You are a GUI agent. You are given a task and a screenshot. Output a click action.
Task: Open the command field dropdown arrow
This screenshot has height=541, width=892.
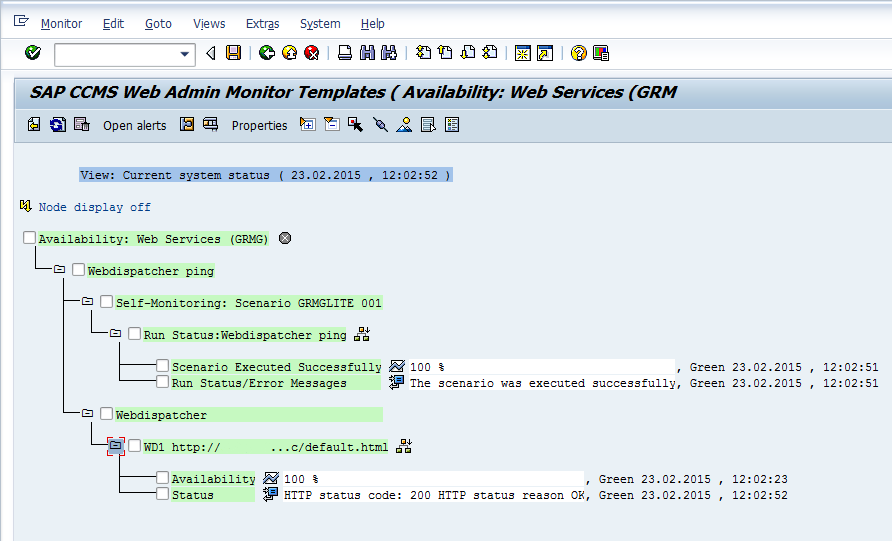tap(184, 55)
